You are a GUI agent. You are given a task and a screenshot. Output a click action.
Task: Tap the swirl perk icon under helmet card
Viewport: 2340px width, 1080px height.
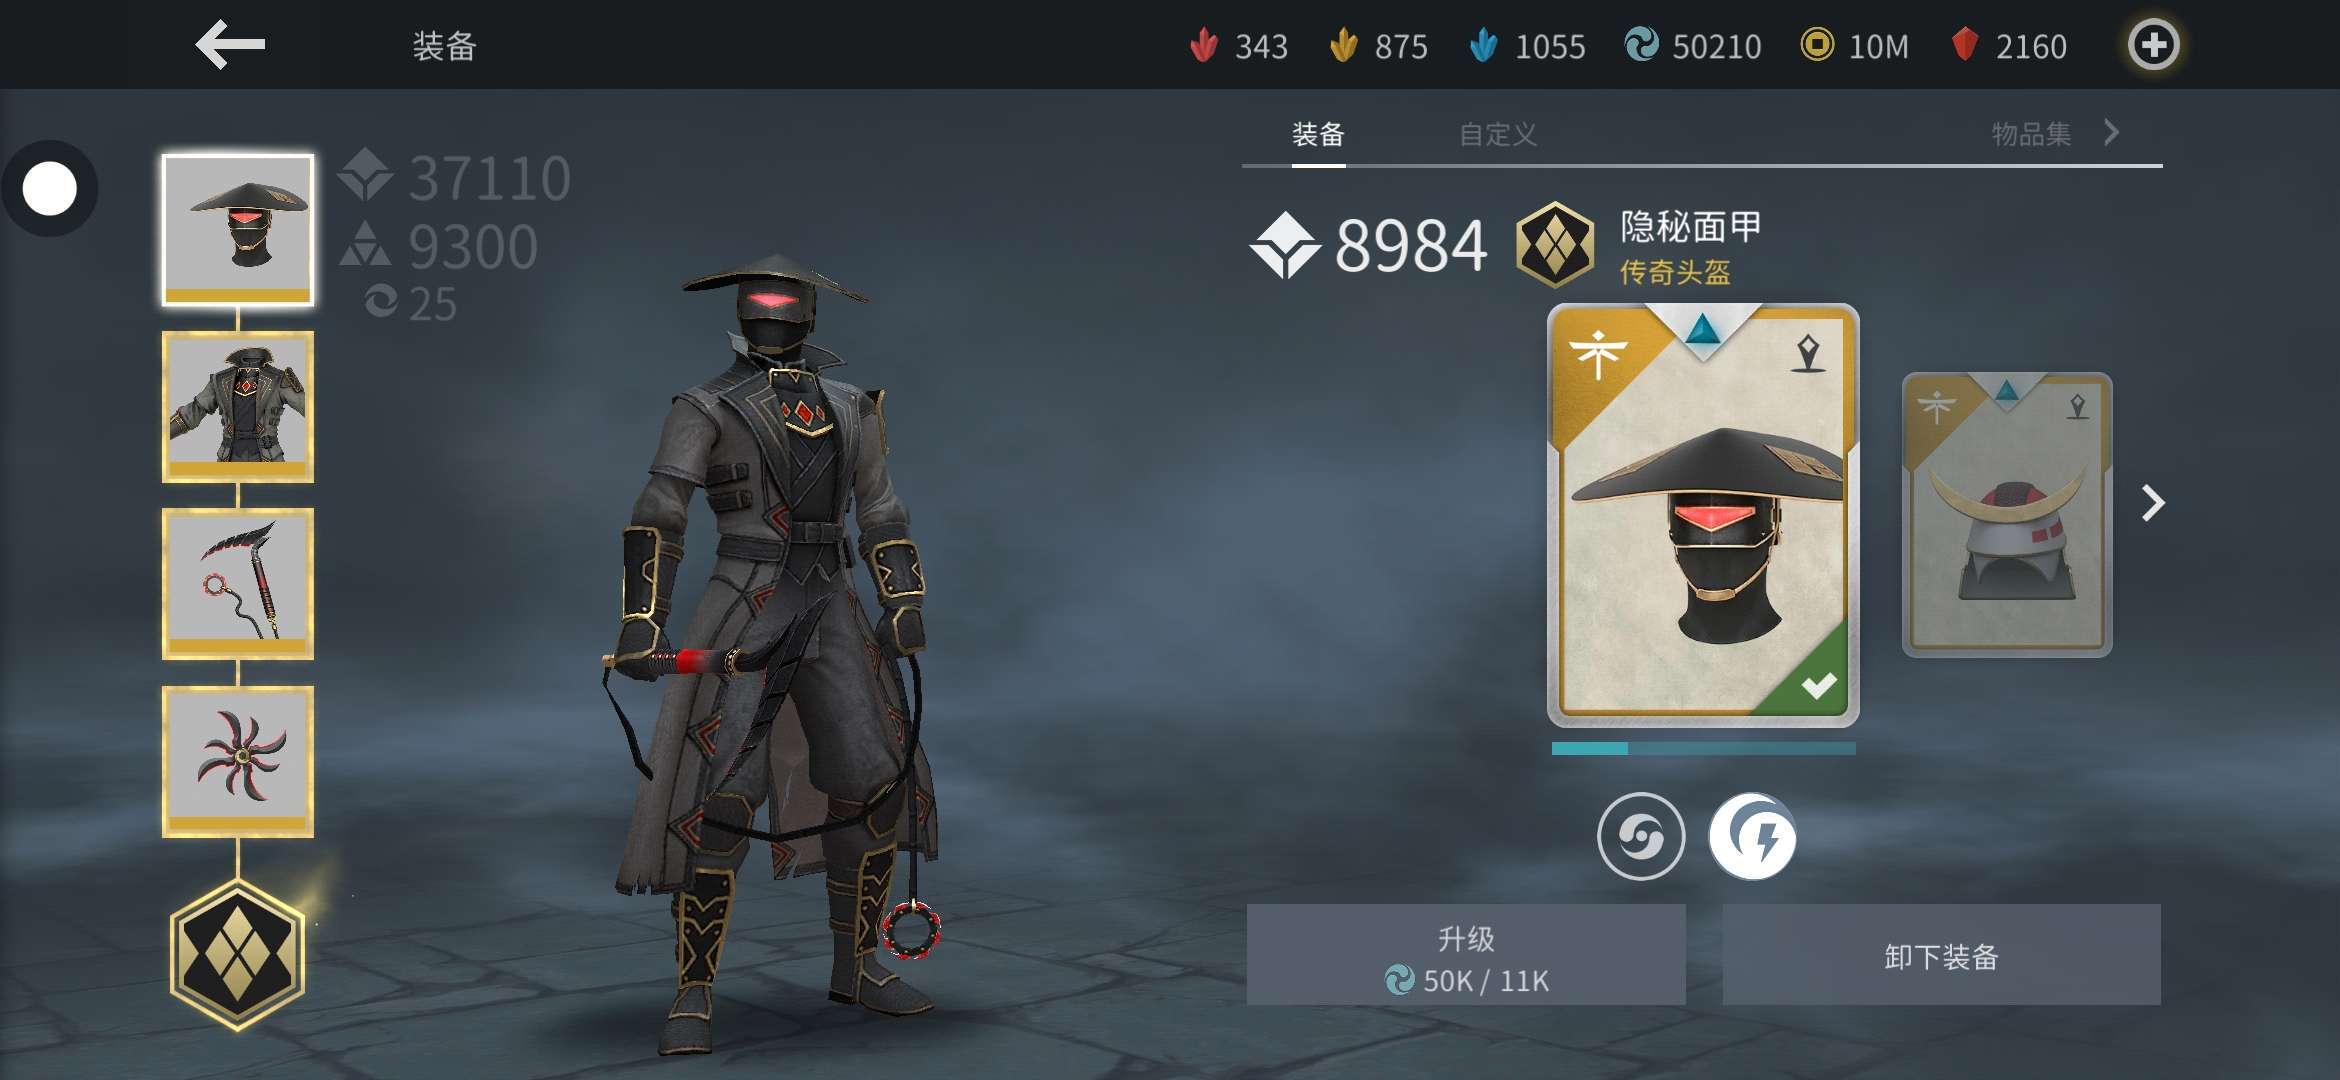point(1640,836)
